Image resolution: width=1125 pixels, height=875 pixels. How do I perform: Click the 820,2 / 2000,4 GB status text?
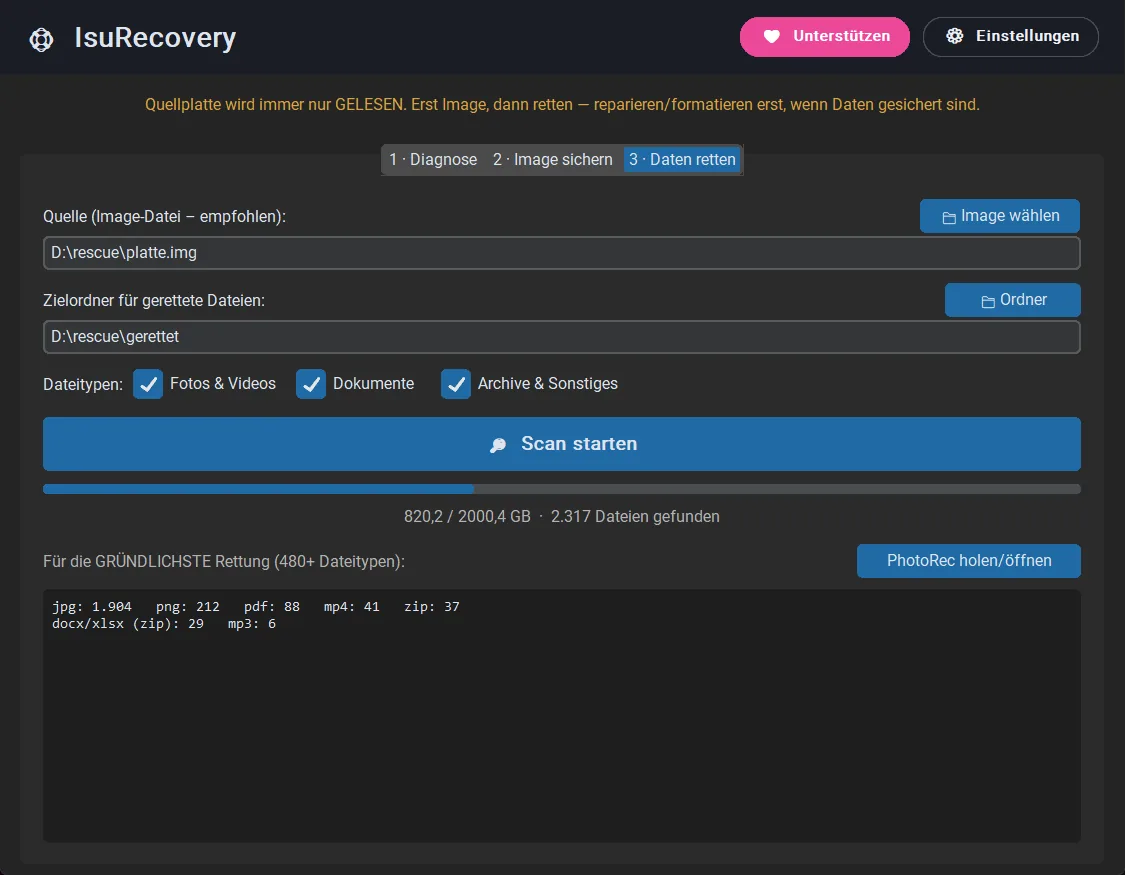[467, 516]
